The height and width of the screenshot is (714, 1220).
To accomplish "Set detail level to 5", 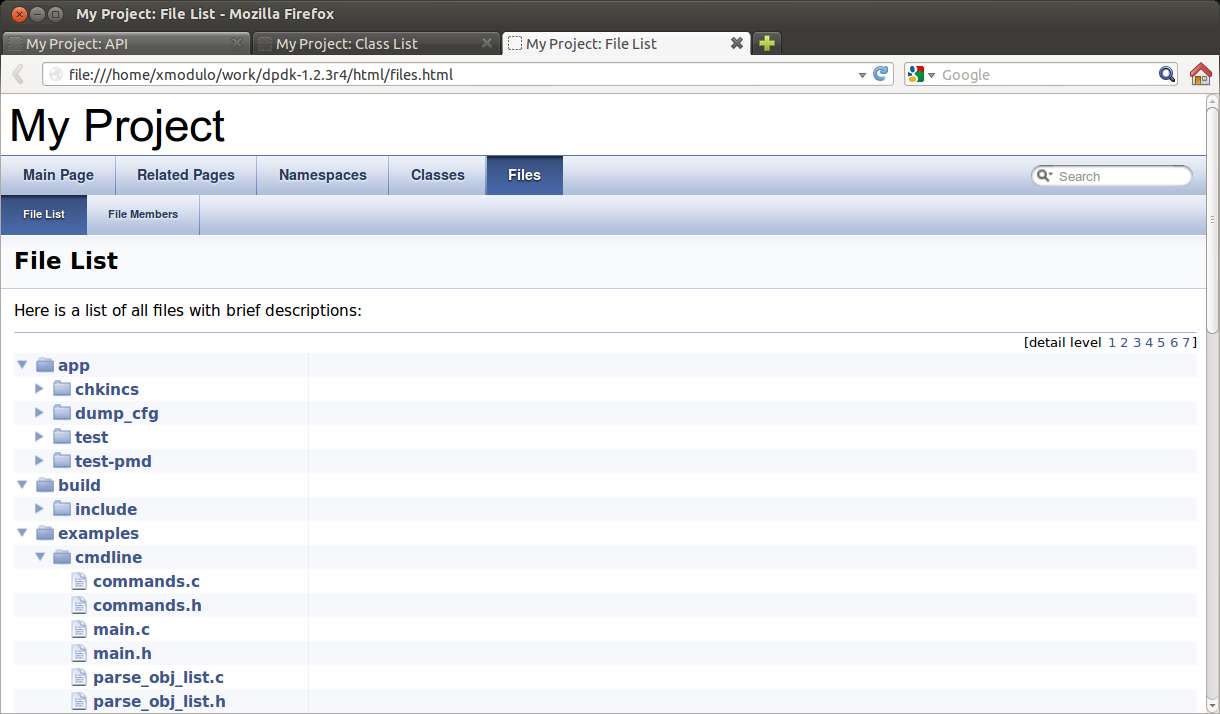I will point(1162,342).
